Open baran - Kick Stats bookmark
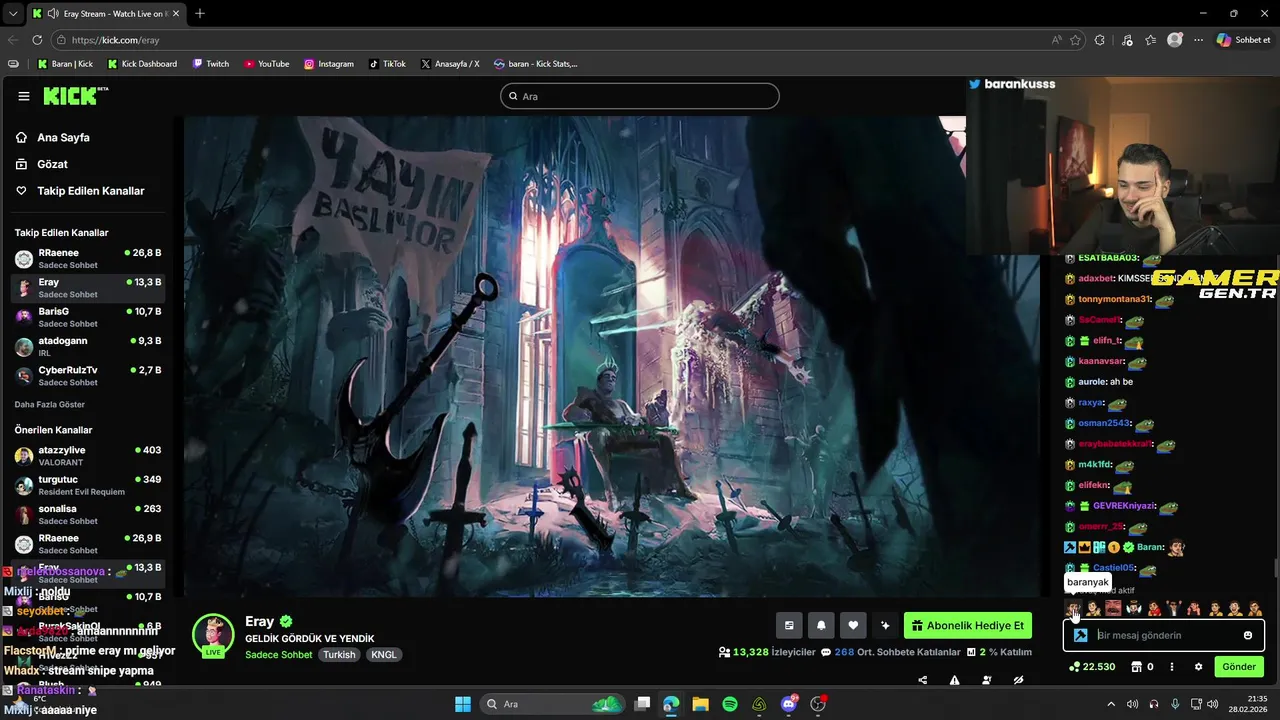Image resolution: width=1280 pixels, height=720 pixels. (535, 64)
